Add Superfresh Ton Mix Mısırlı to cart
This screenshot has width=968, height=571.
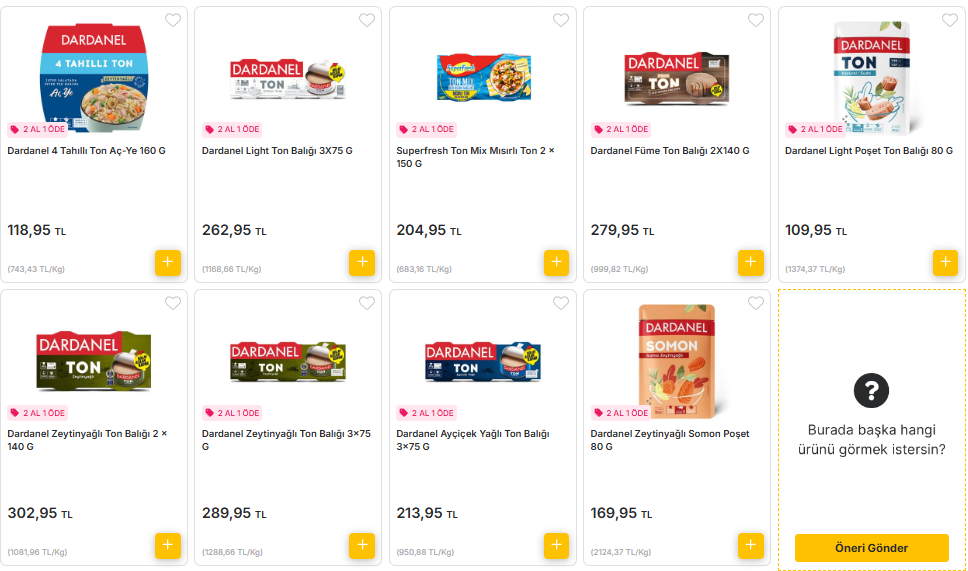click(556, 262)
